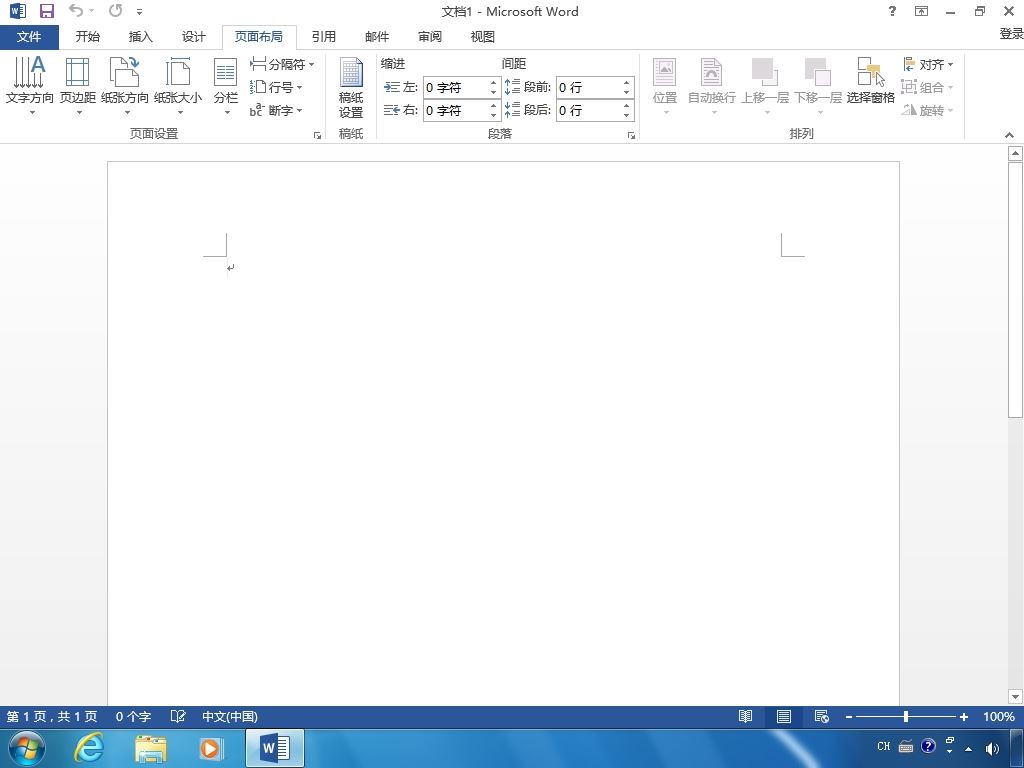1024x768 pixels.
Task: Click the Word logo in the title bar
Action: point(18,11)
